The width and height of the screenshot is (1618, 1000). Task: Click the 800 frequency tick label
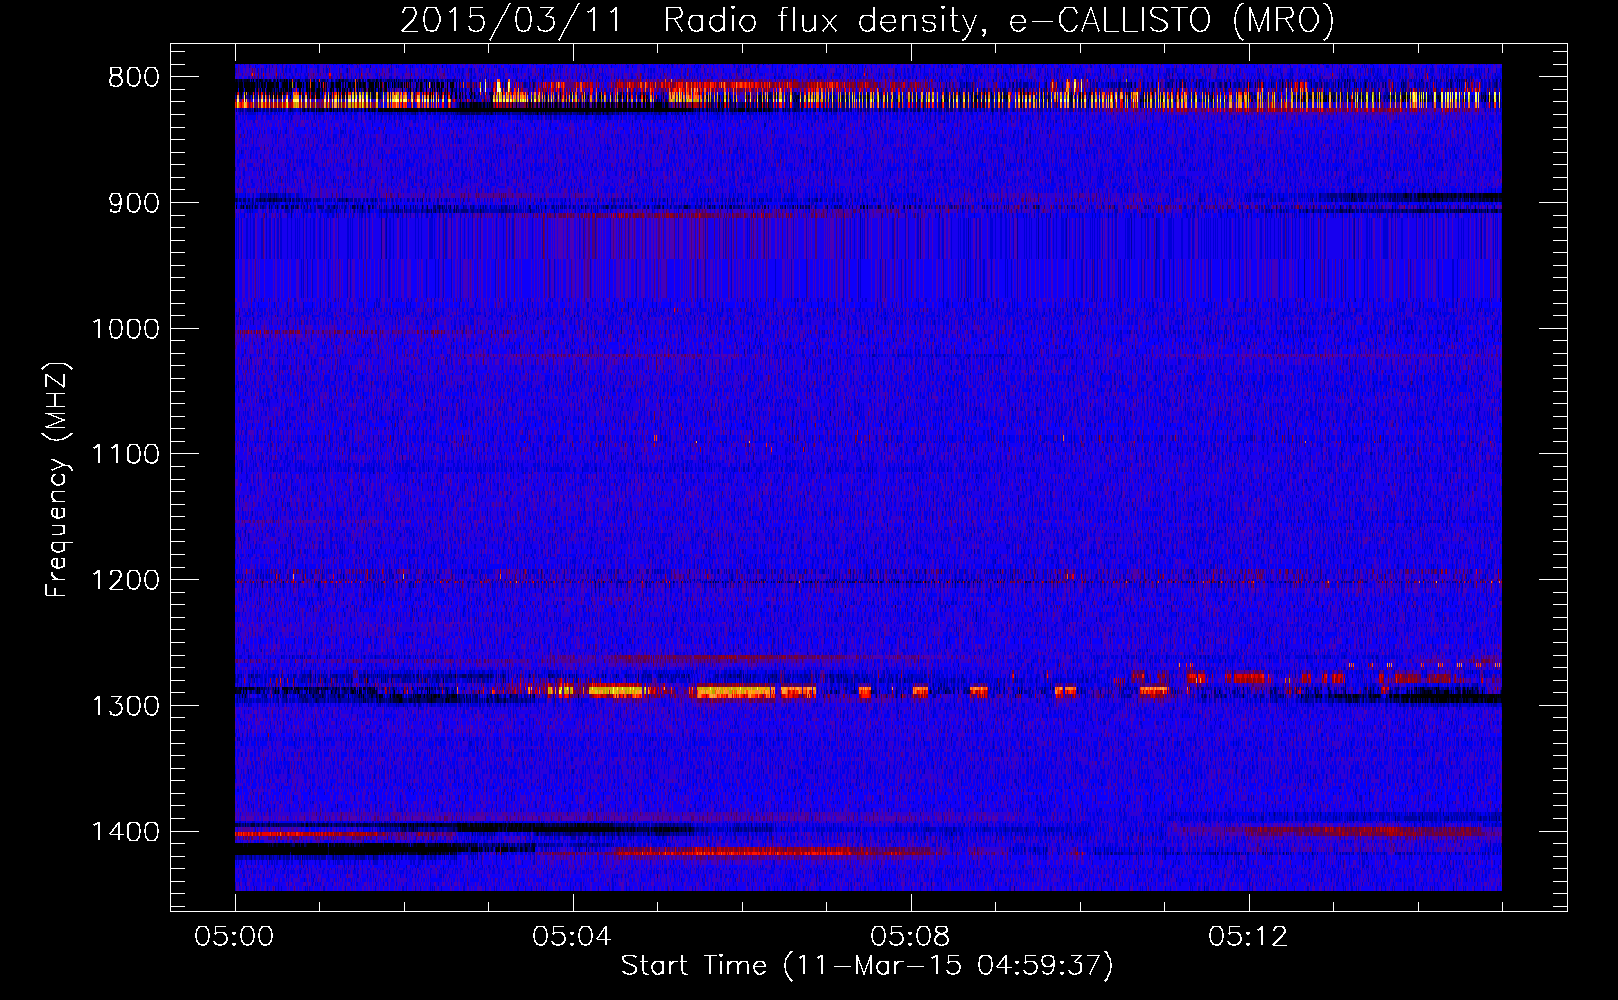pyautogui.click(x=134, y=77)
